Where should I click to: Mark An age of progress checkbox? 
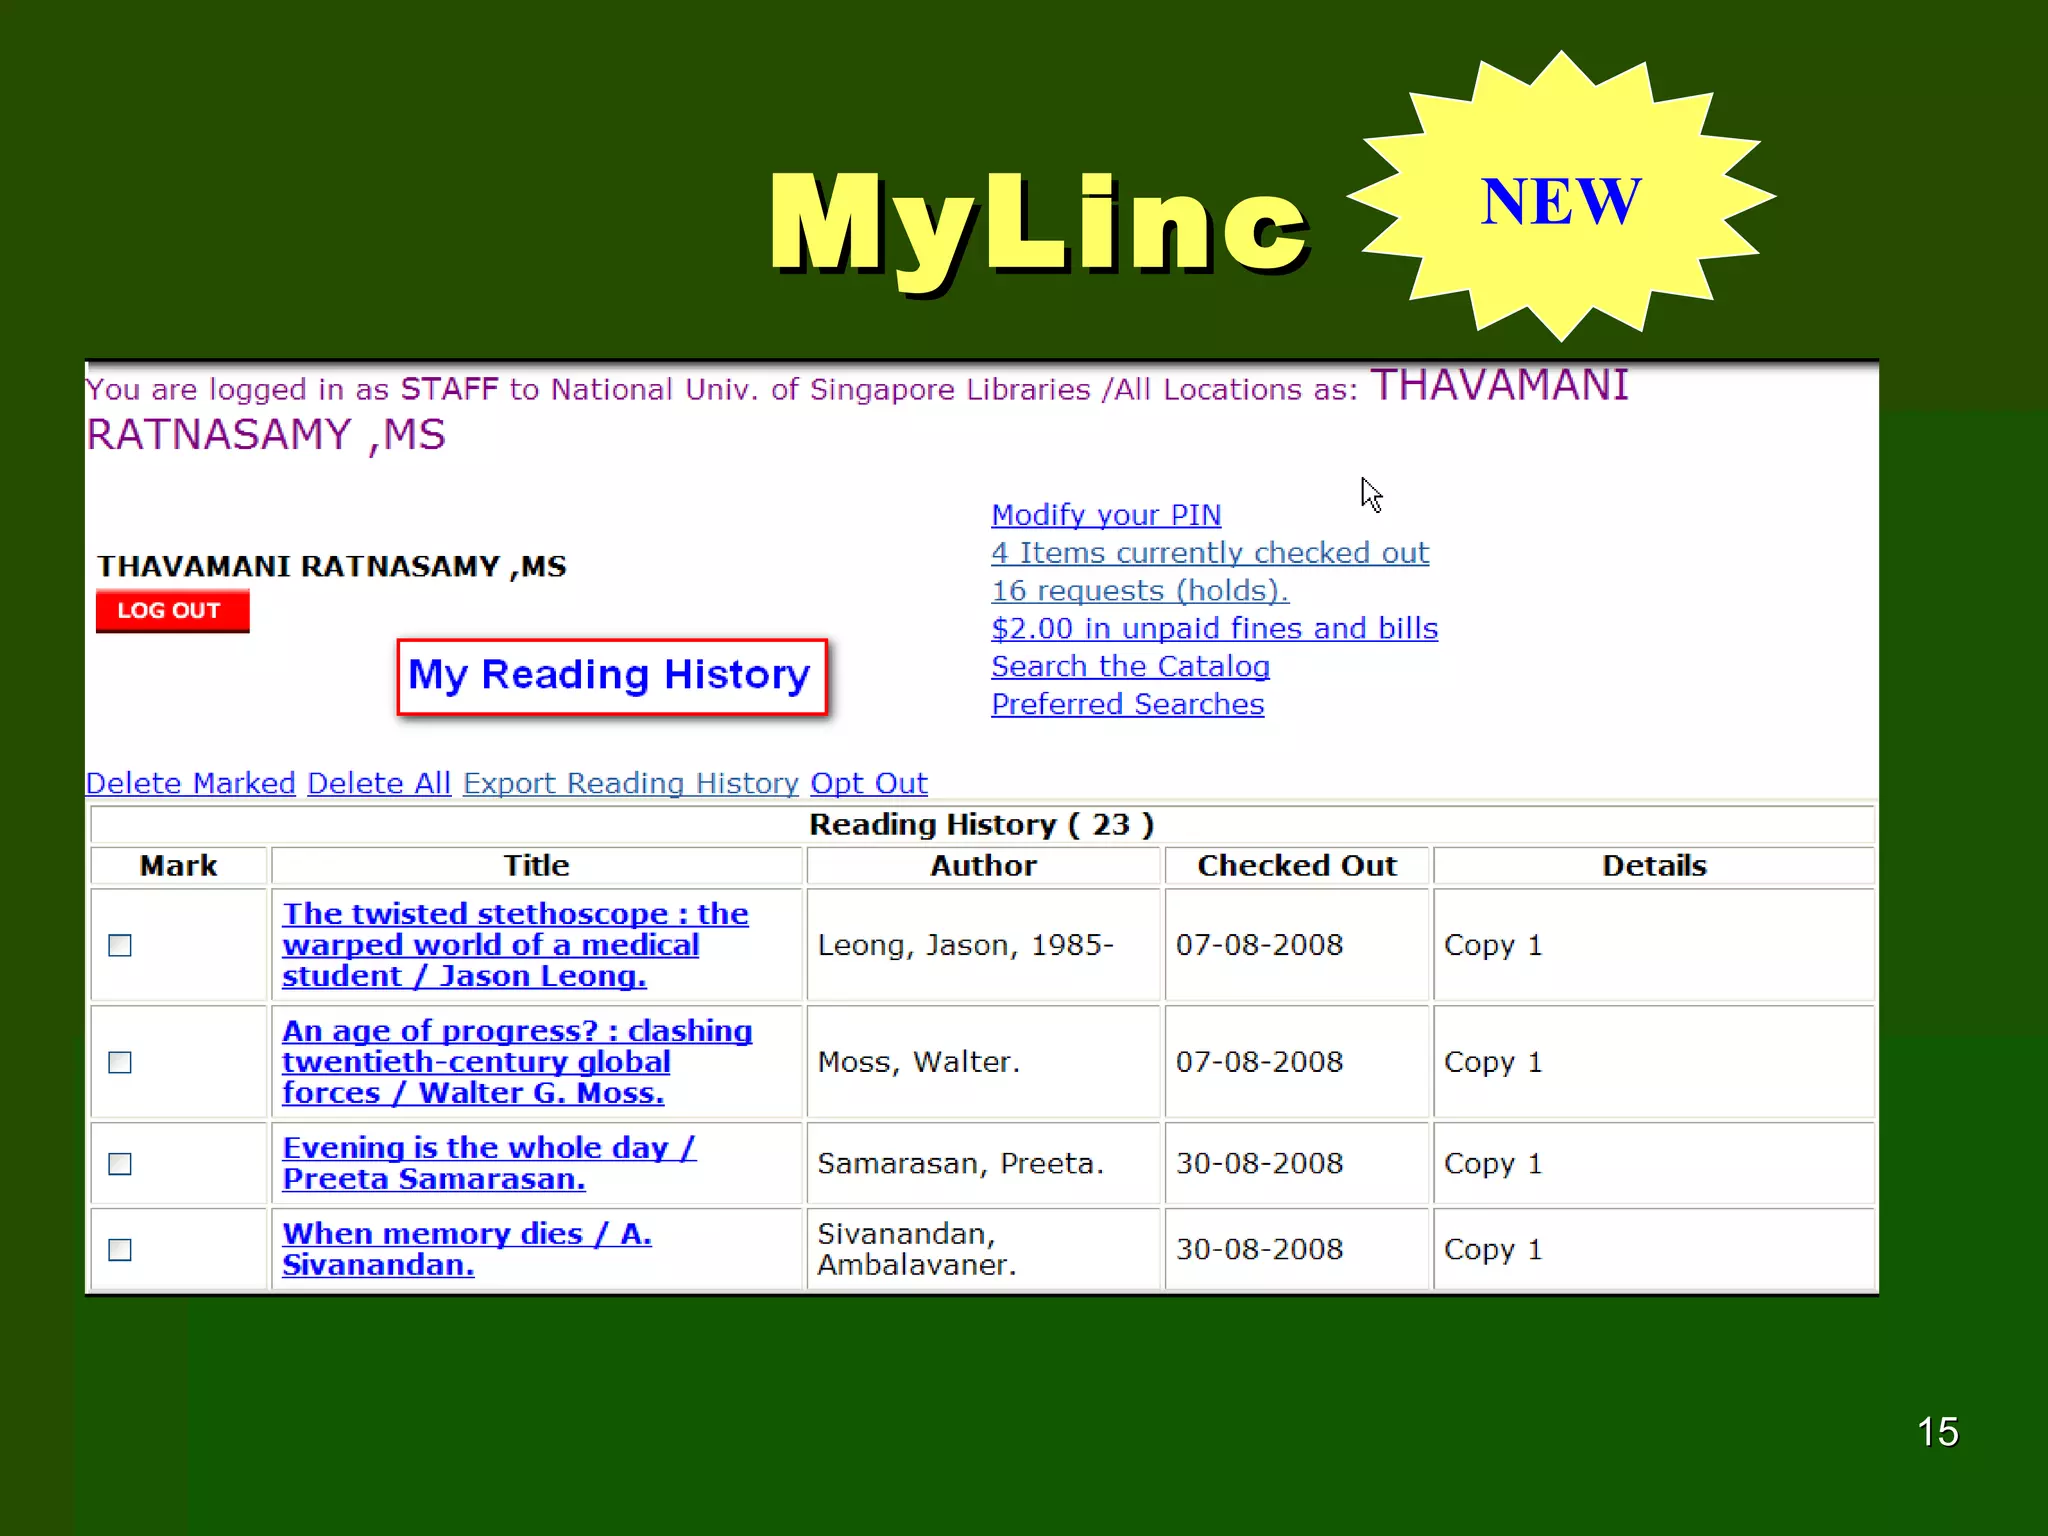120,1062
